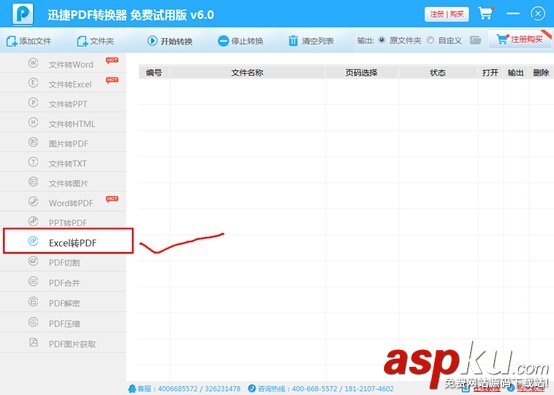
Task: Click the 开始转换 label
Action: tap(176, 41)
